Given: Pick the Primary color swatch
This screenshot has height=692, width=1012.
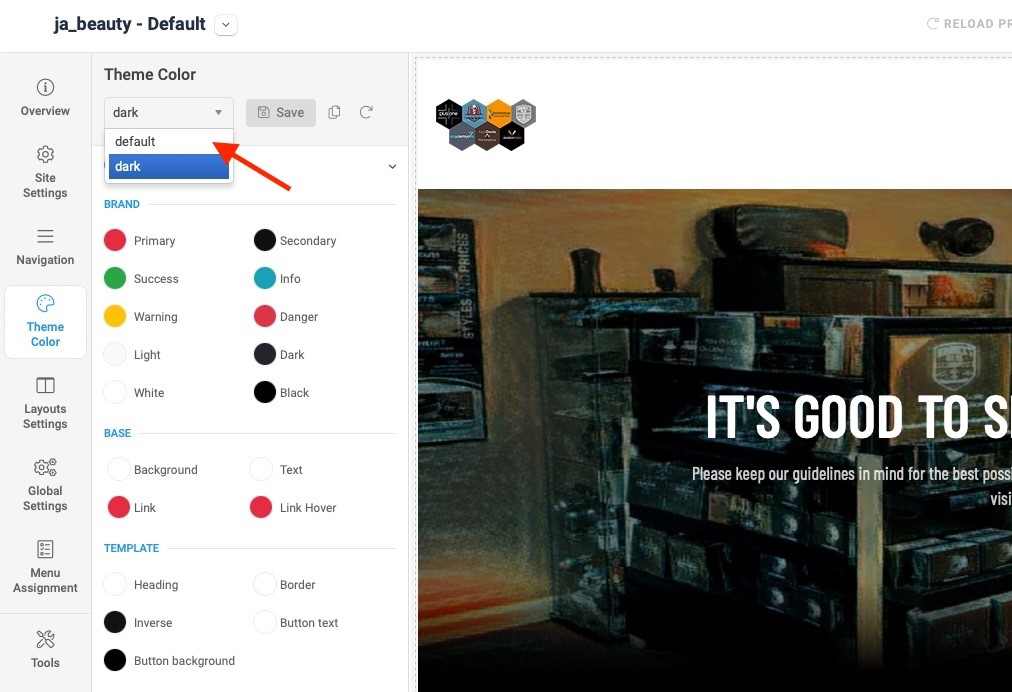Looking at the screenshot, I should coord(115,240).
